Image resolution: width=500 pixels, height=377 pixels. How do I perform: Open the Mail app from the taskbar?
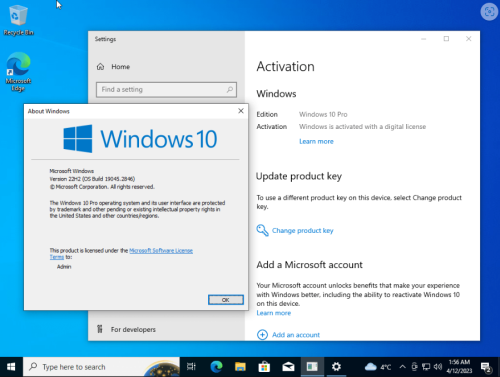click(x=288, y=367)
